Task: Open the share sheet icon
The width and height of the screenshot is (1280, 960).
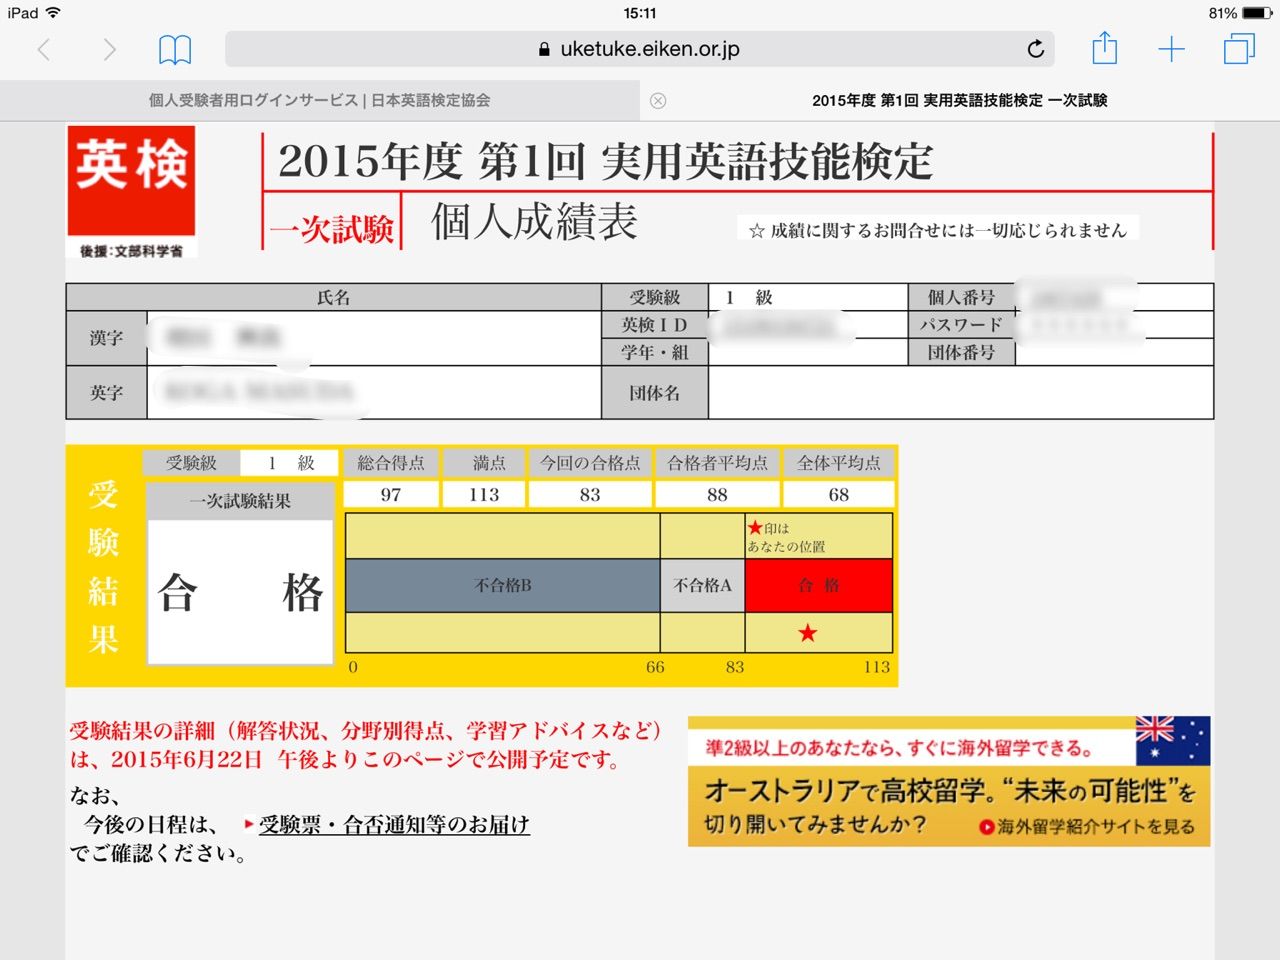Action: coord(1104,48)
